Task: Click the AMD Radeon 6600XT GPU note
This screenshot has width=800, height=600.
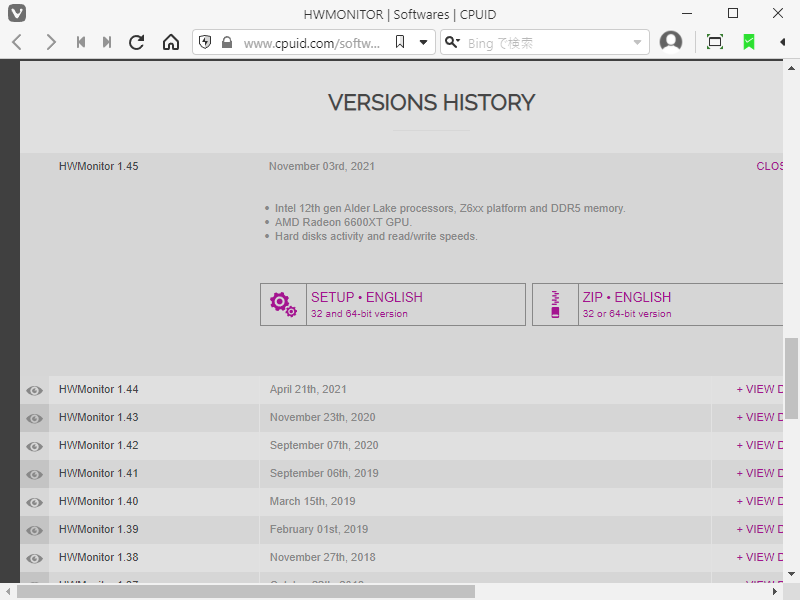Action: click(343, 222)
